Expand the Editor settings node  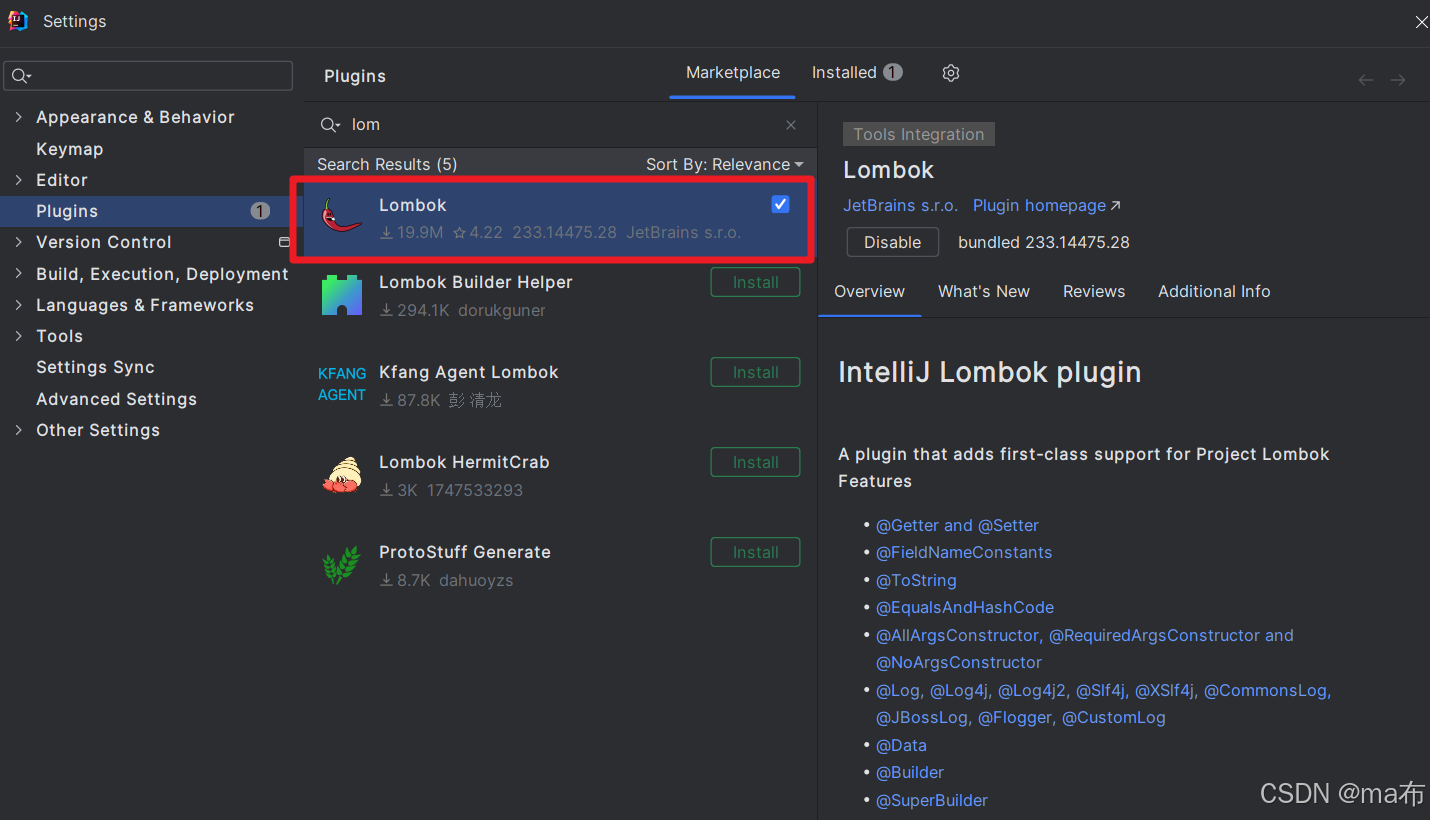(18, 180)
